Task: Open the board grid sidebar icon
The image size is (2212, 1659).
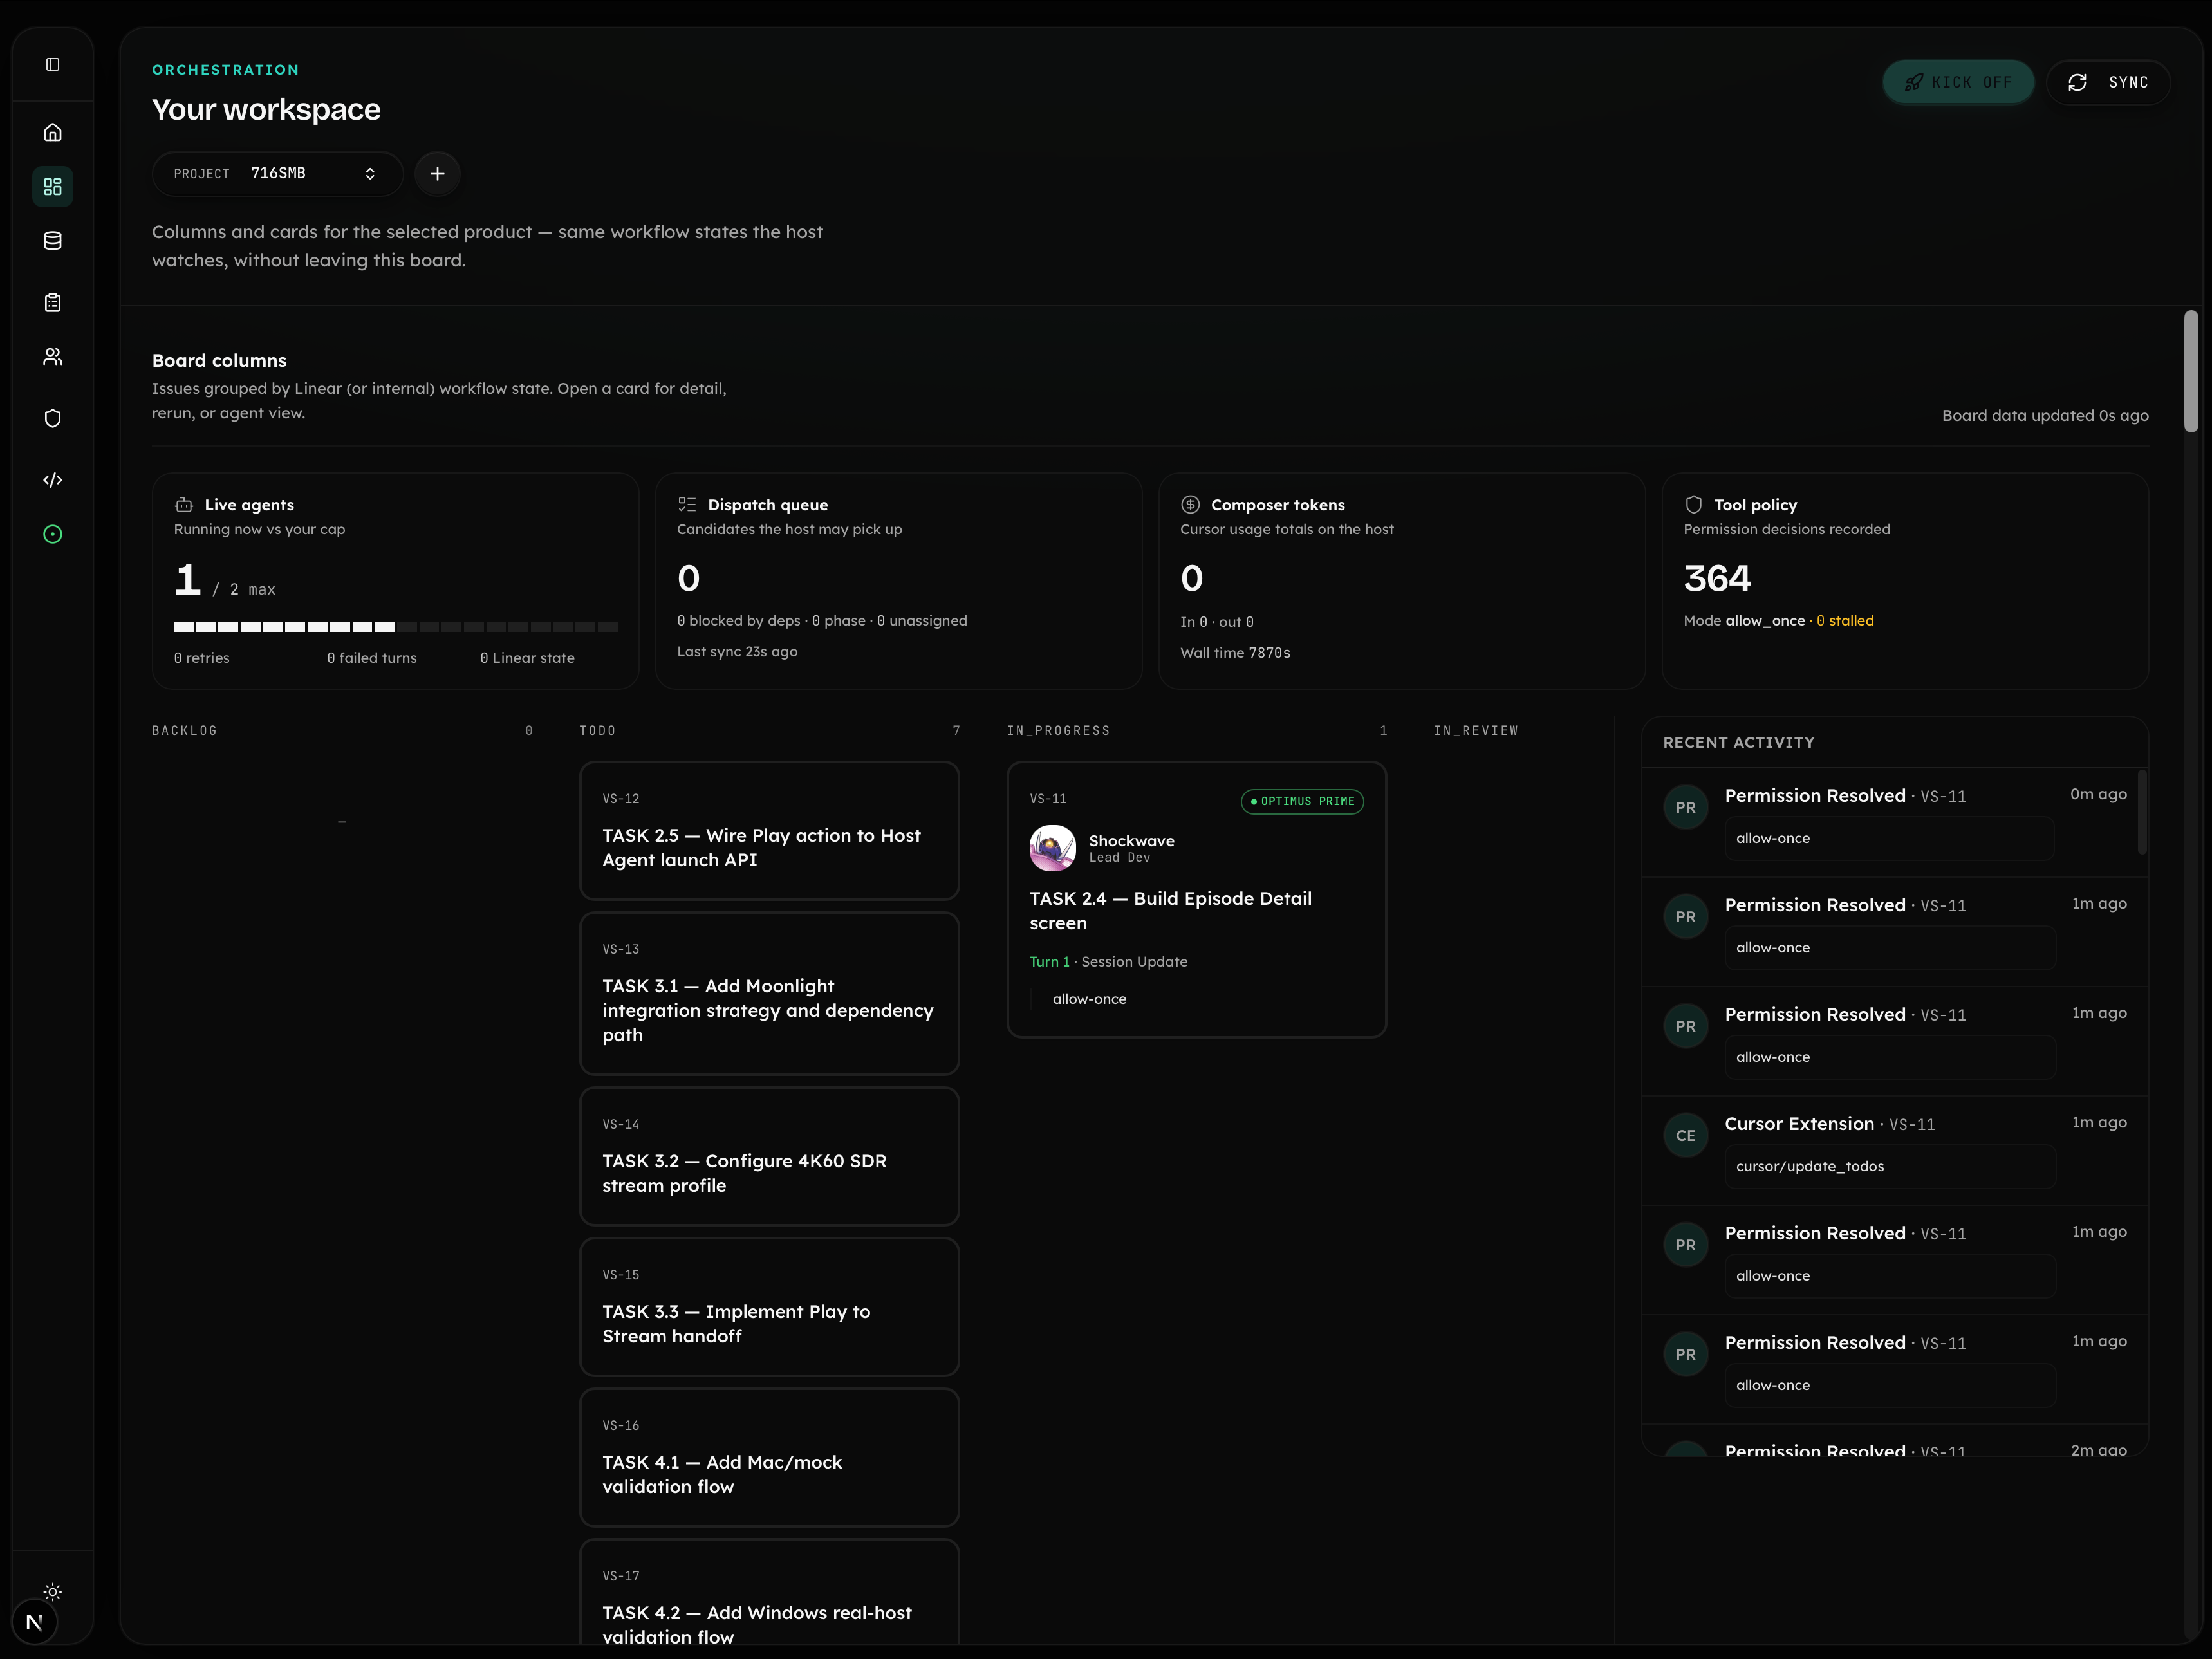Action: (x=53, y=187)
